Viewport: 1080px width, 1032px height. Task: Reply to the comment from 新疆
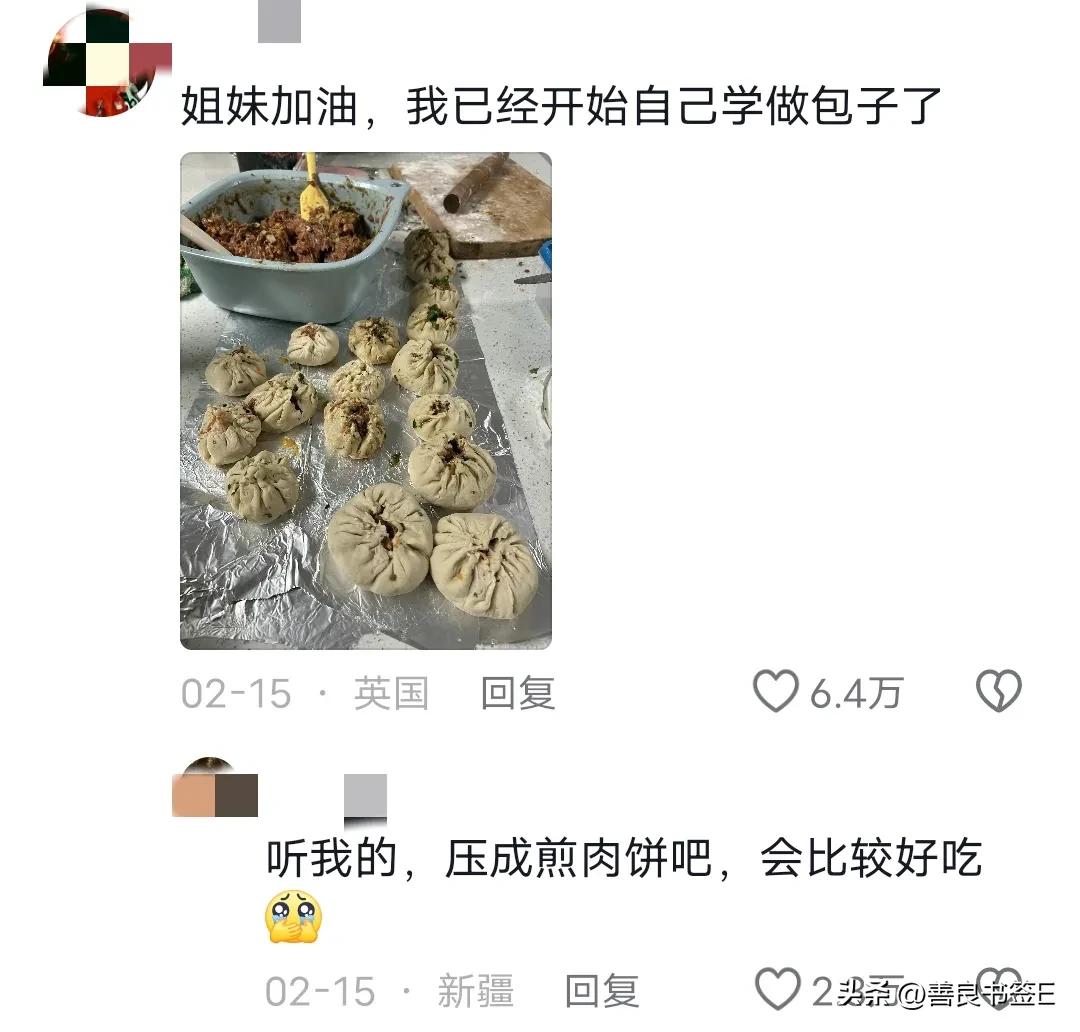click(x=602, y=991)
